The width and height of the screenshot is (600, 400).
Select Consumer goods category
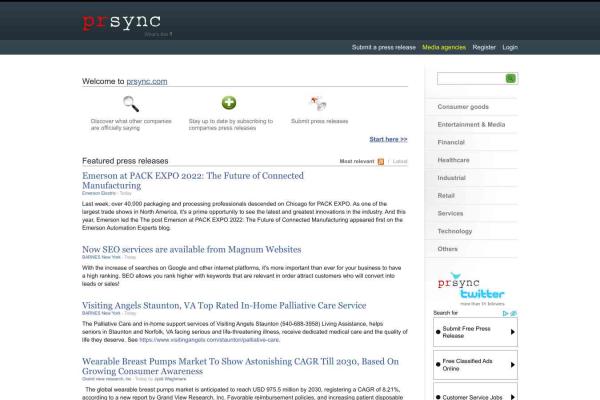click(463, 107)
